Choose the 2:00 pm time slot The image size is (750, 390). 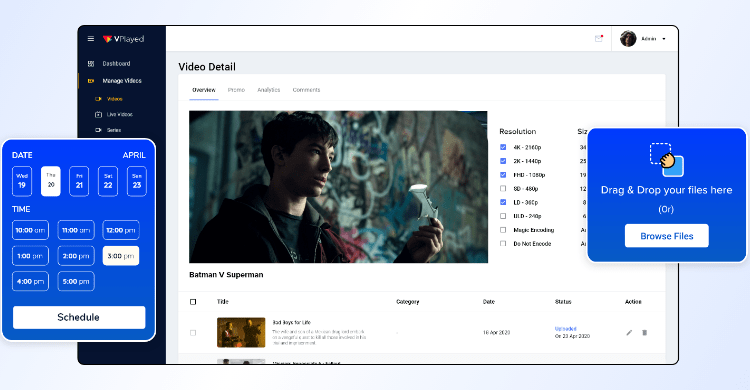coord(76,256)
